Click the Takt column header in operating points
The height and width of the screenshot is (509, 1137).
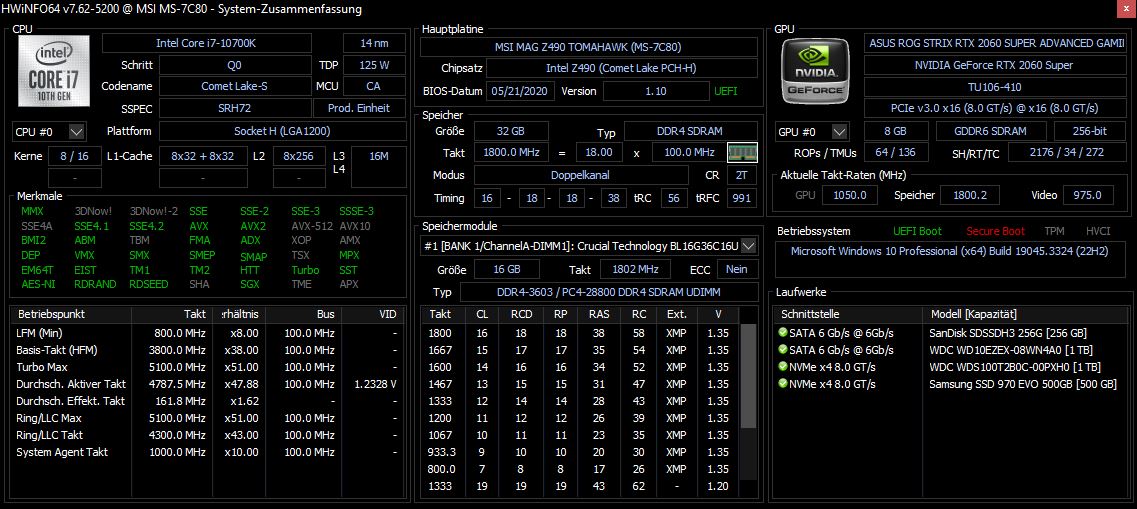click(173, 315)
